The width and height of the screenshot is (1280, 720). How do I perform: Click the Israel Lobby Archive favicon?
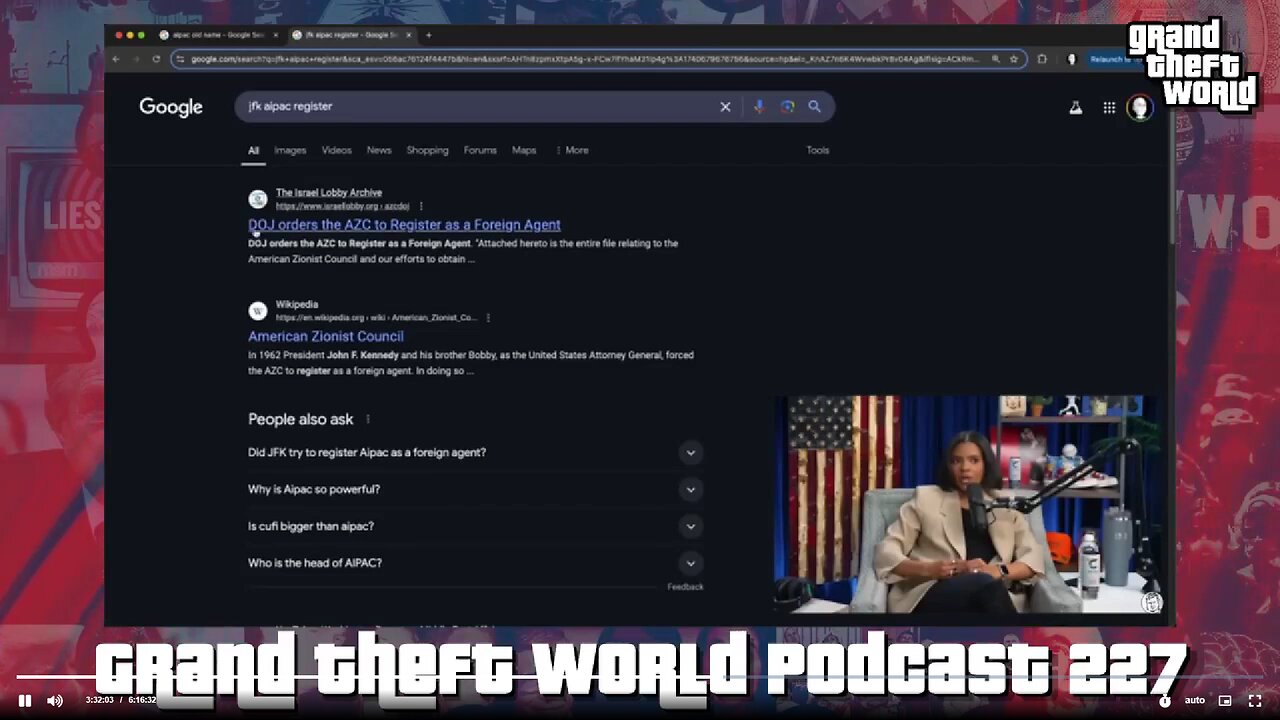pos(258,199)
